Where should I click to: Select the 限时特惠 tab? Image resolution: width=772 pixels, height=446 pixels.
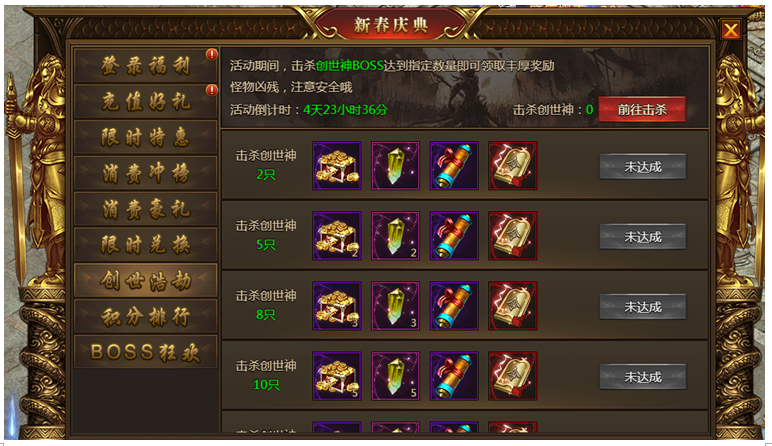coord(145,137)
